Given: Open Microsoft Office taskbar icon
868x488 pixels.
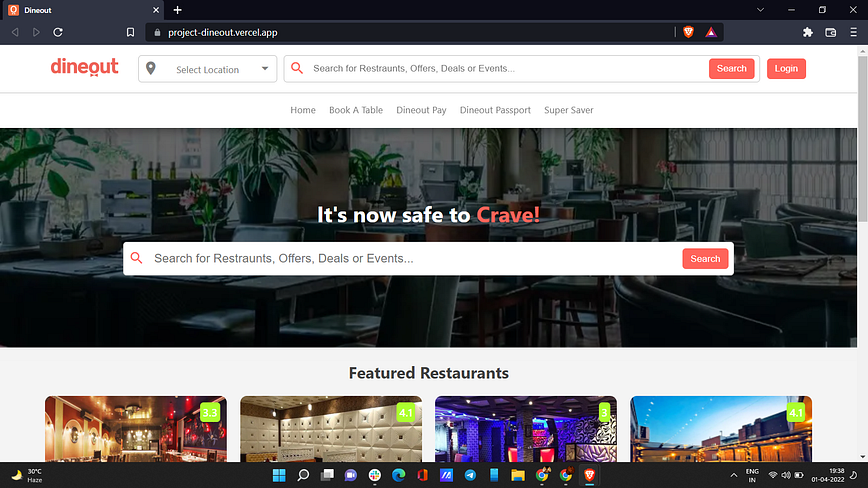Looking at the screenshot, I should click(422, 475).
